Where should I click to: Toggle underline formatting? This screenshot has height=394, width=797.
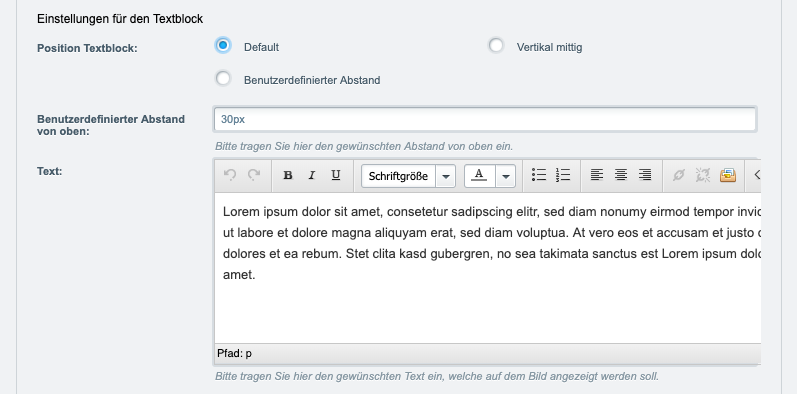point(335,175)
